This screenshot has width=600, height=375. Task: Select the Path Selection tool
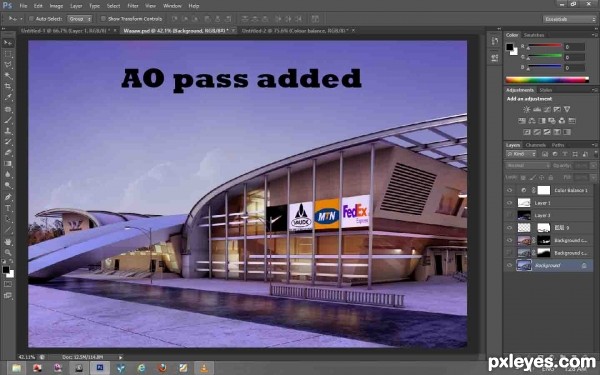click(x=8, y=219)
